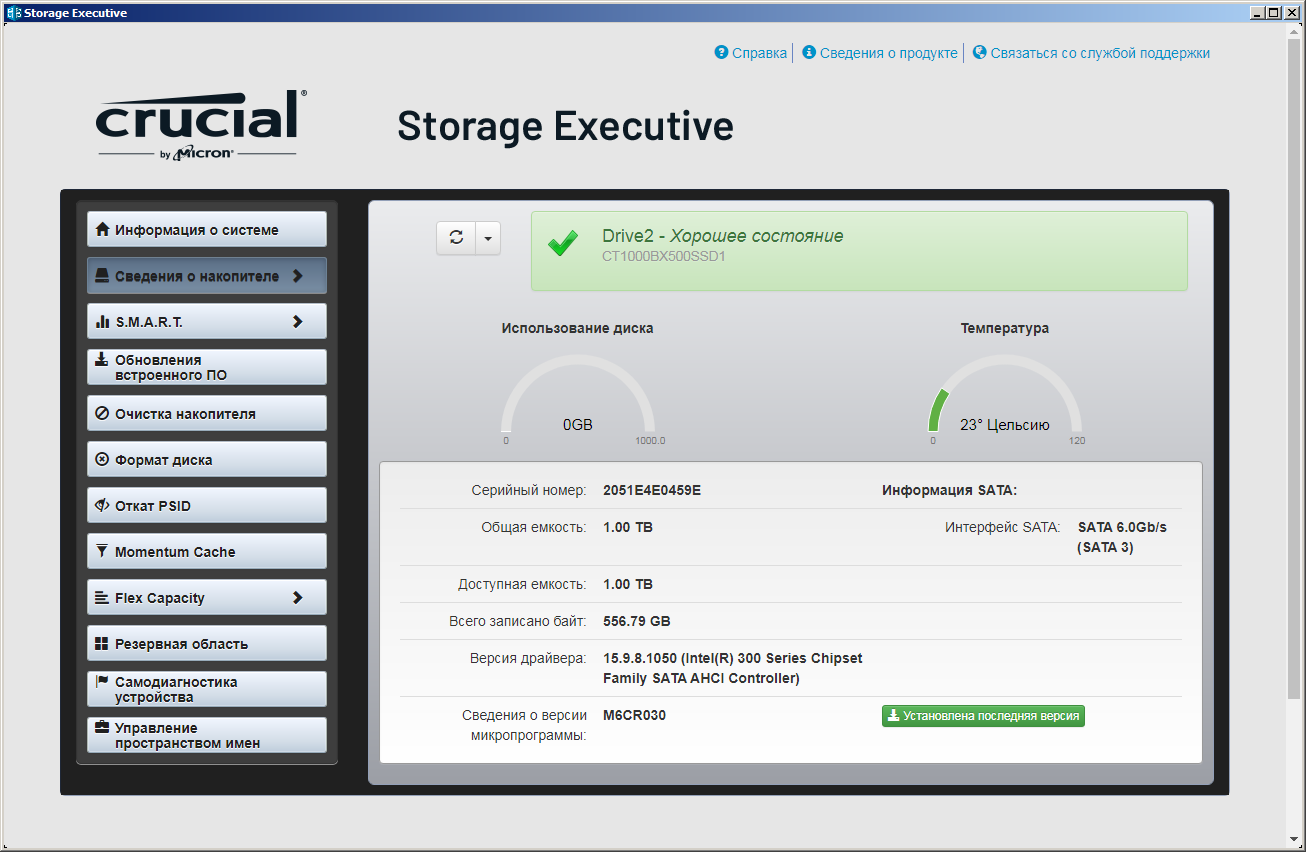This screenshot has height=852, width=1306.
Task: Click the home icon for system information
Action: [102, 230]
